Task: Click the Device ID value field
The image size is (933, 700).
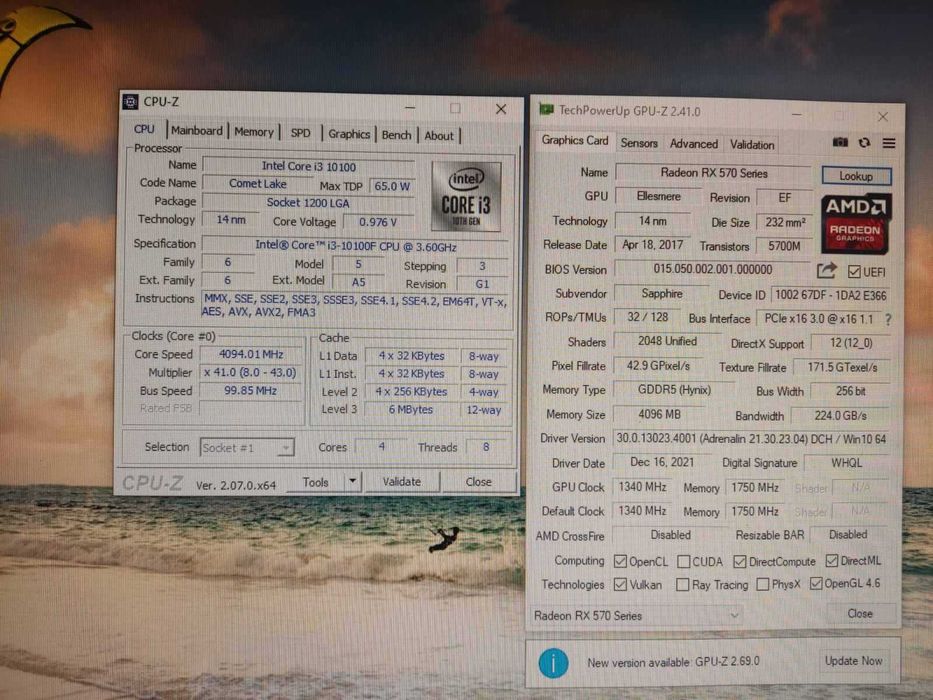Action: click(x=831, y=295)
